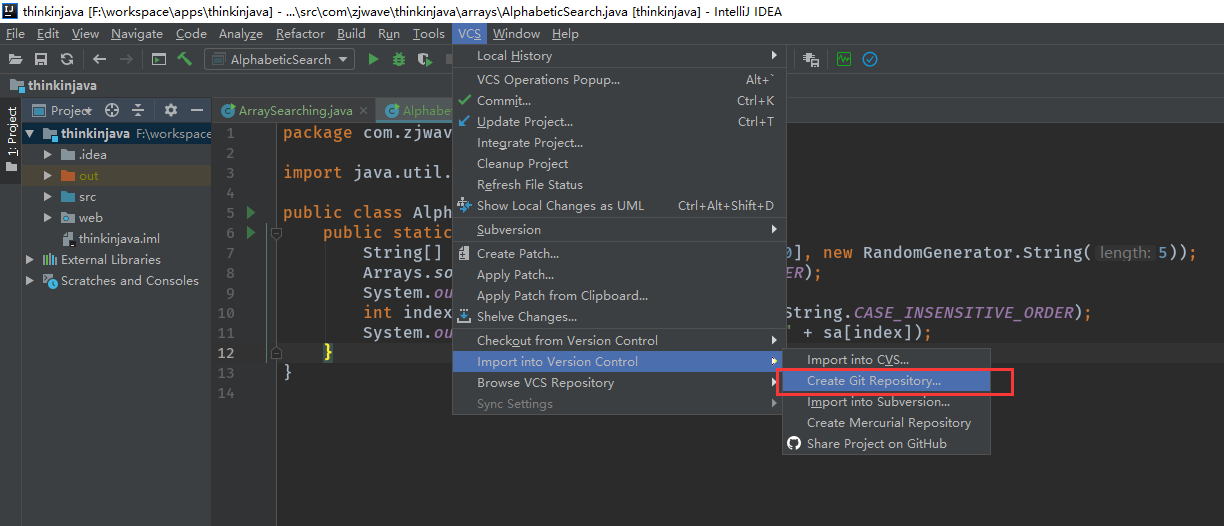
Task: Select Create Git Repository menu entry
Action: tap(873, 381)
